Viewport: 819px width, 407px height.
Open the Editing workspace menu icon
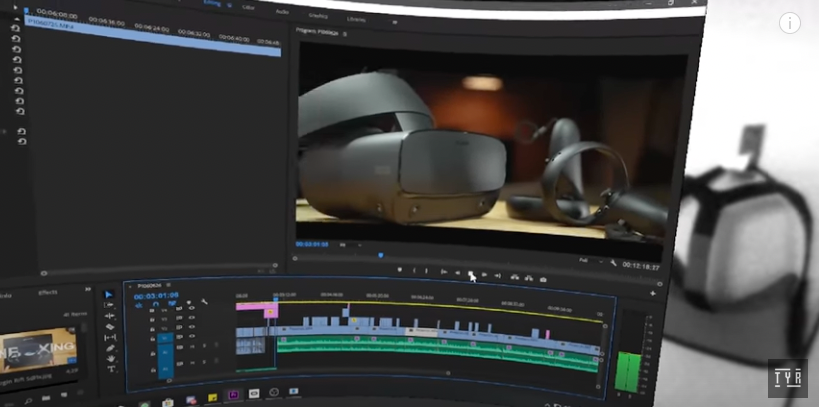pyautogui.click(x=229, y=5)
